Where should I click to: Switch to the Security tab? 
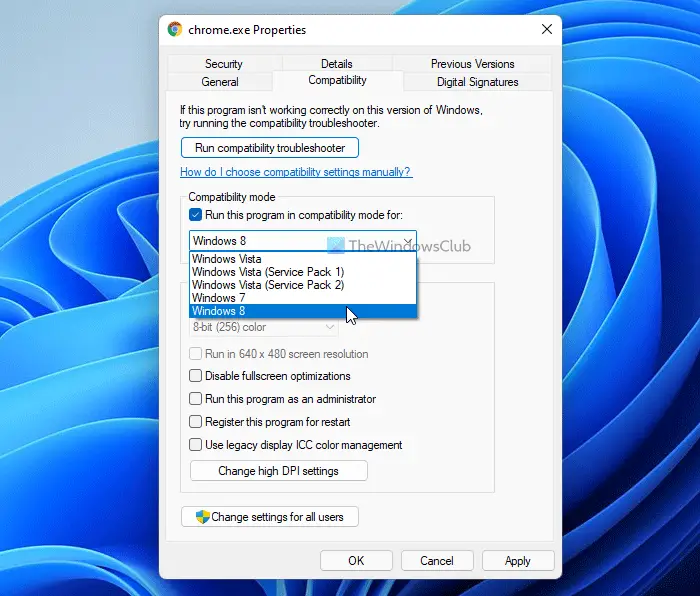(x=224, y=64)
